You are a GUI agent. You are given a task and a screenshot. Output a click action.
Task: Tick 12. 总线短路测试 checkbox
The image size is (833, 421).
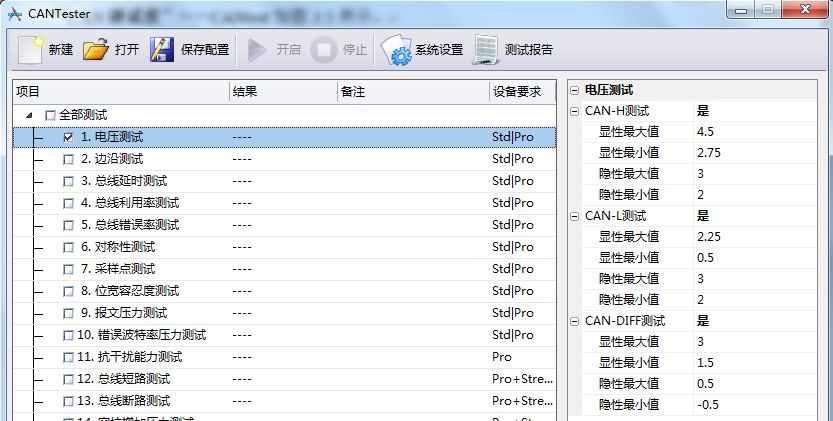[x=68, y=380]
